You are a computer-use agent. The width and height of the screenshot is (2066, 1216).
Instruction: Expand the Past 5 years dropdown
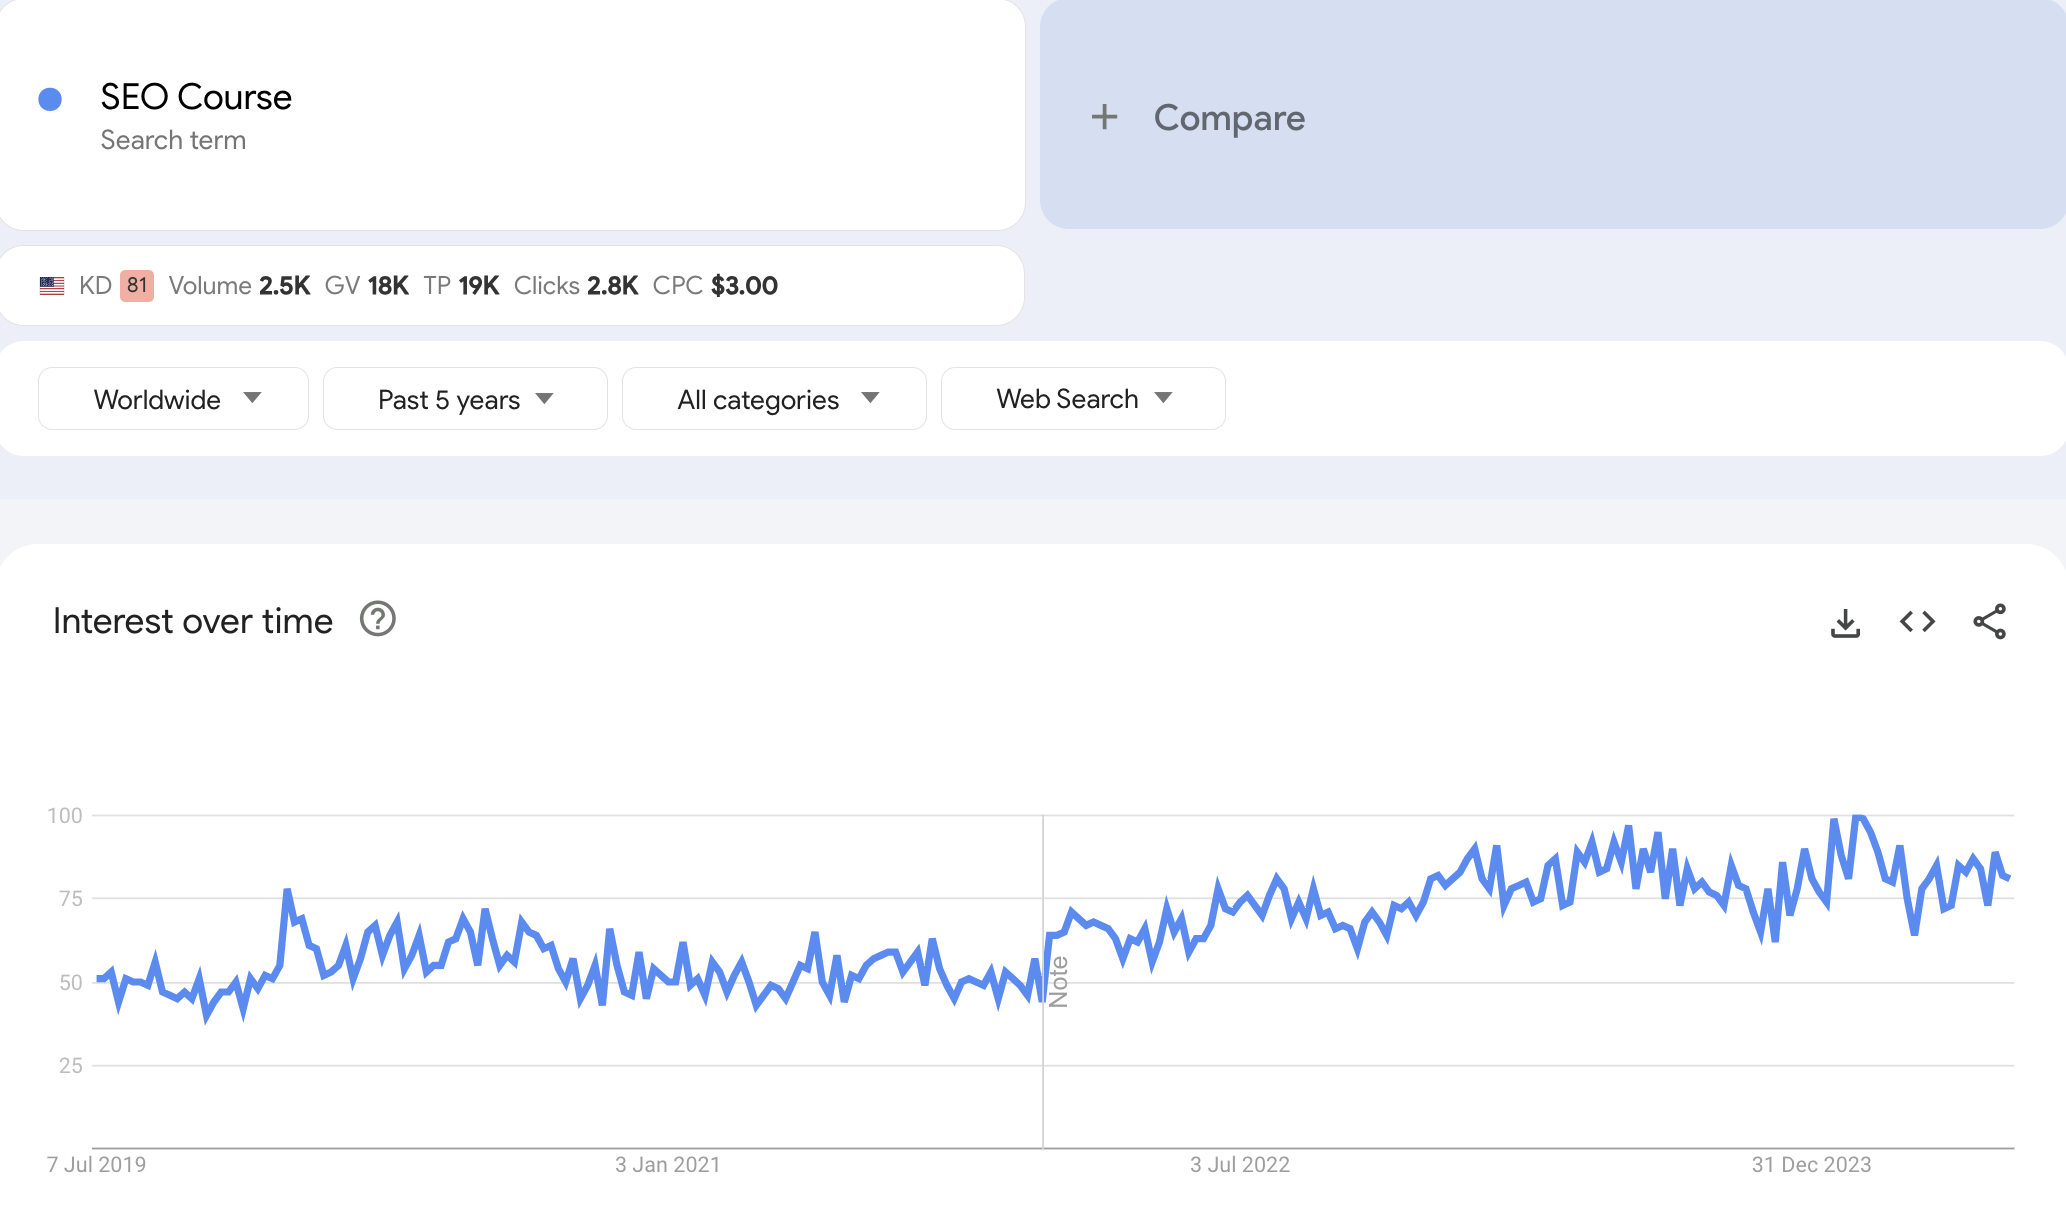pos(465,399)
